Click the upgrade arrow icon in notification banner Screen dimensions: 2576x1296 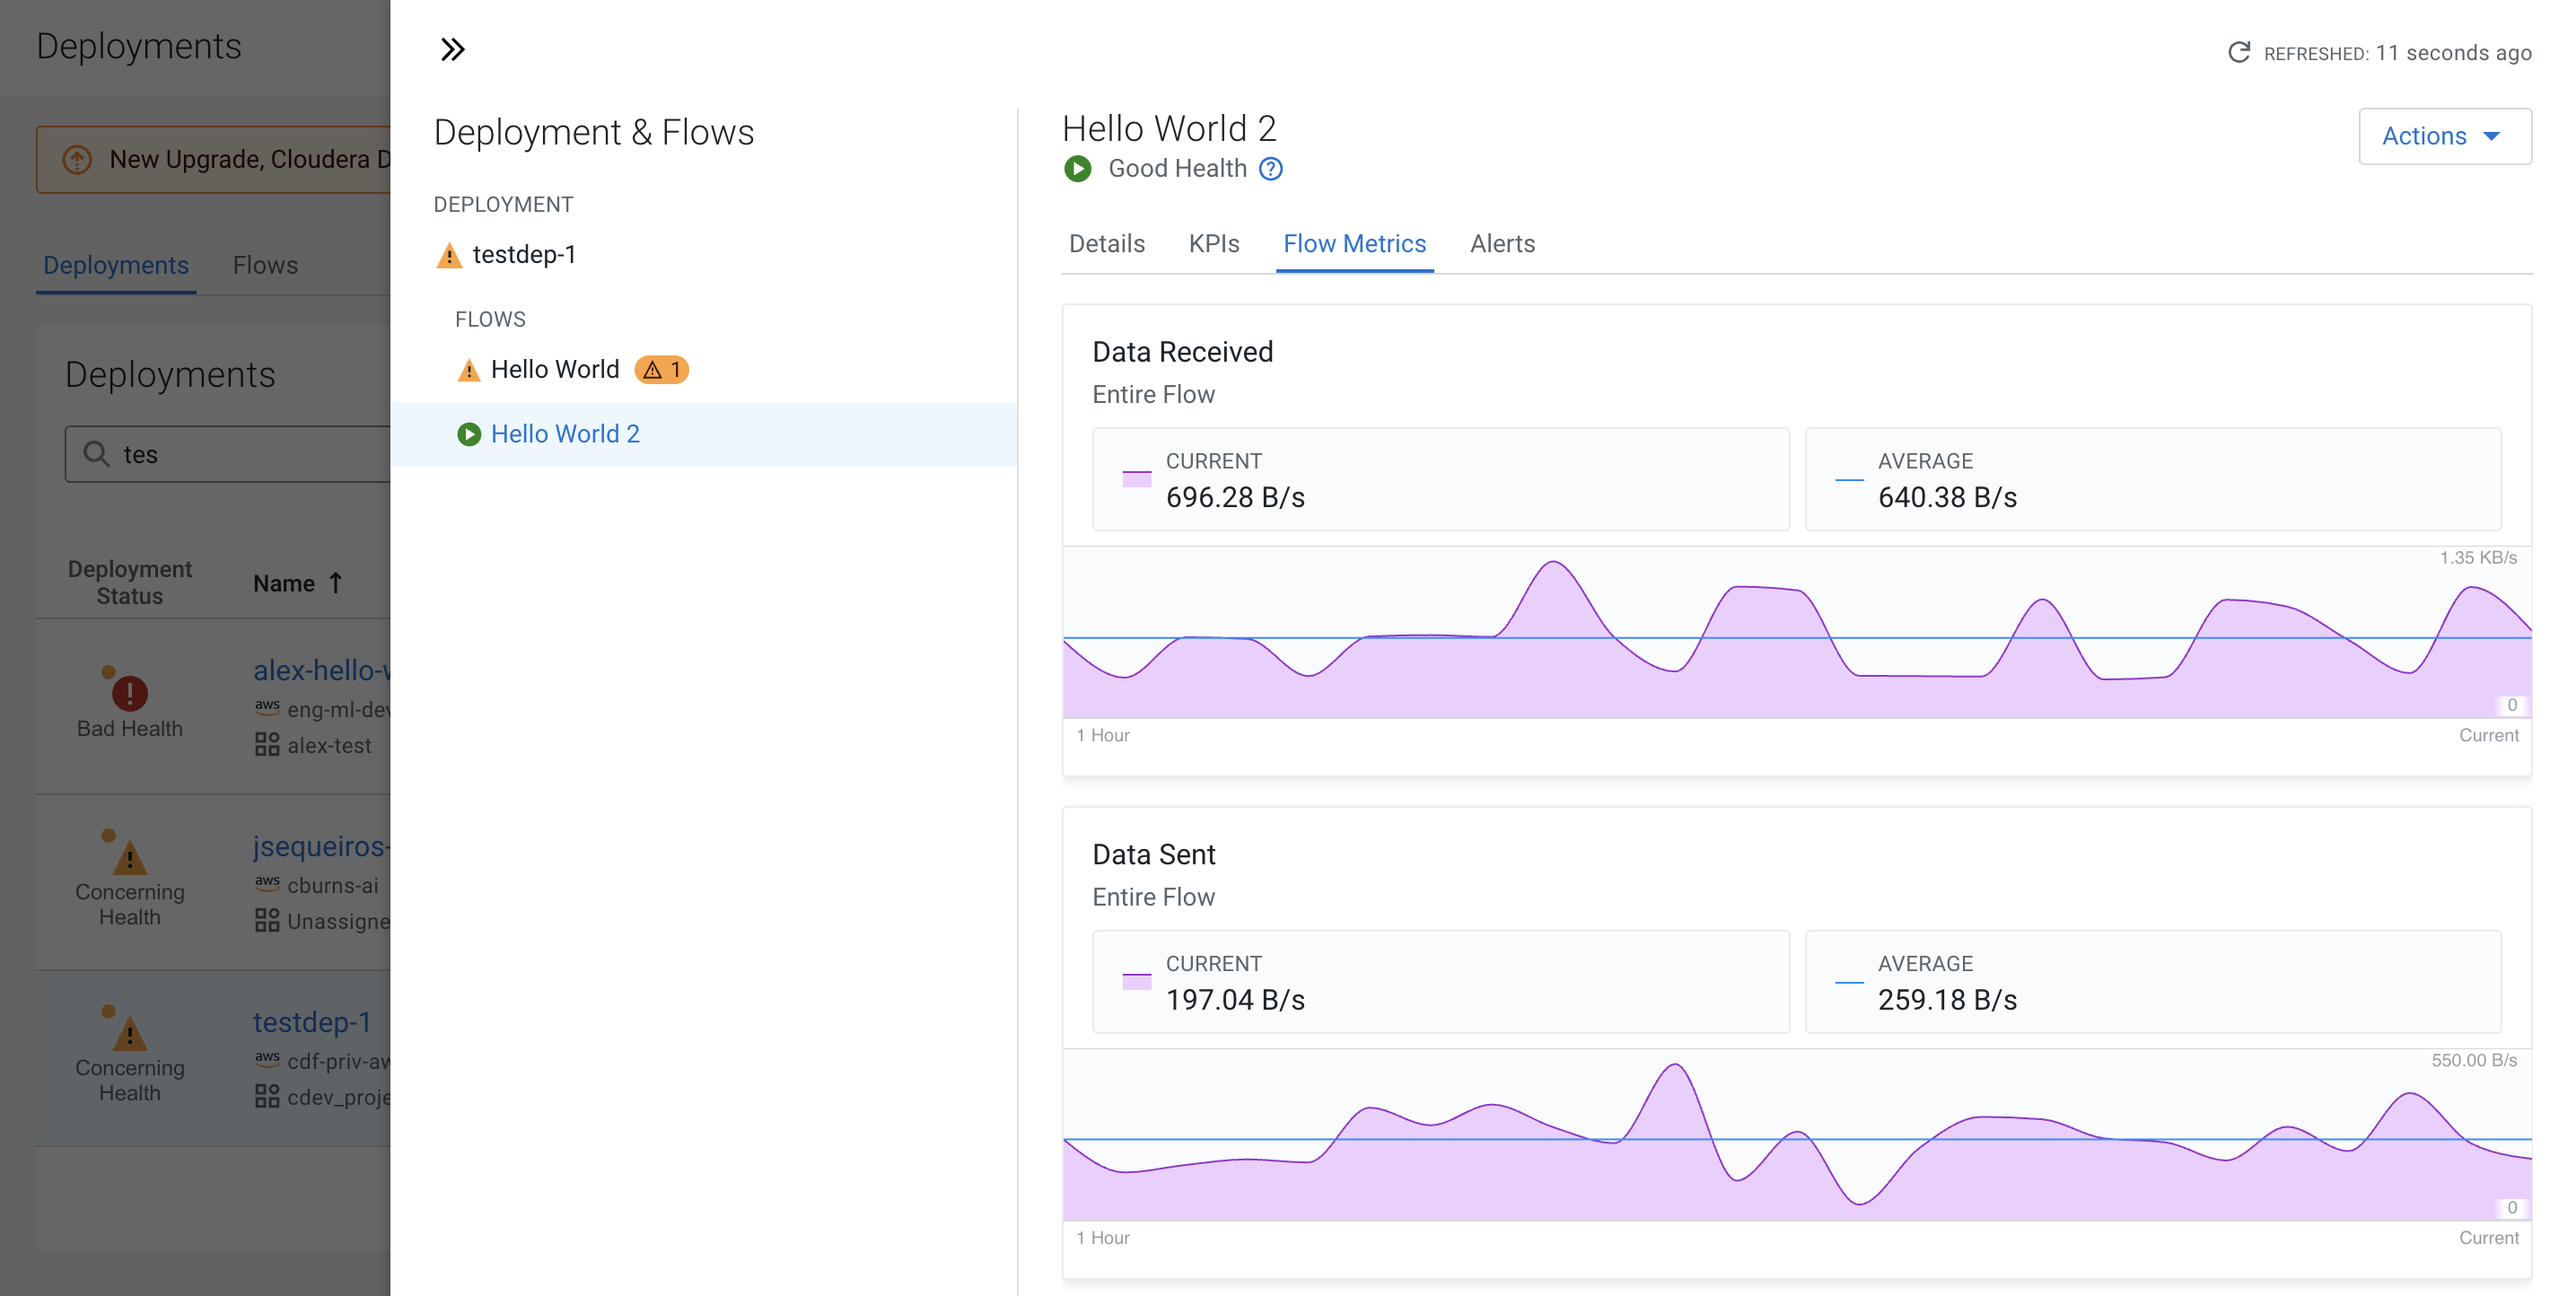click(77, 159)
